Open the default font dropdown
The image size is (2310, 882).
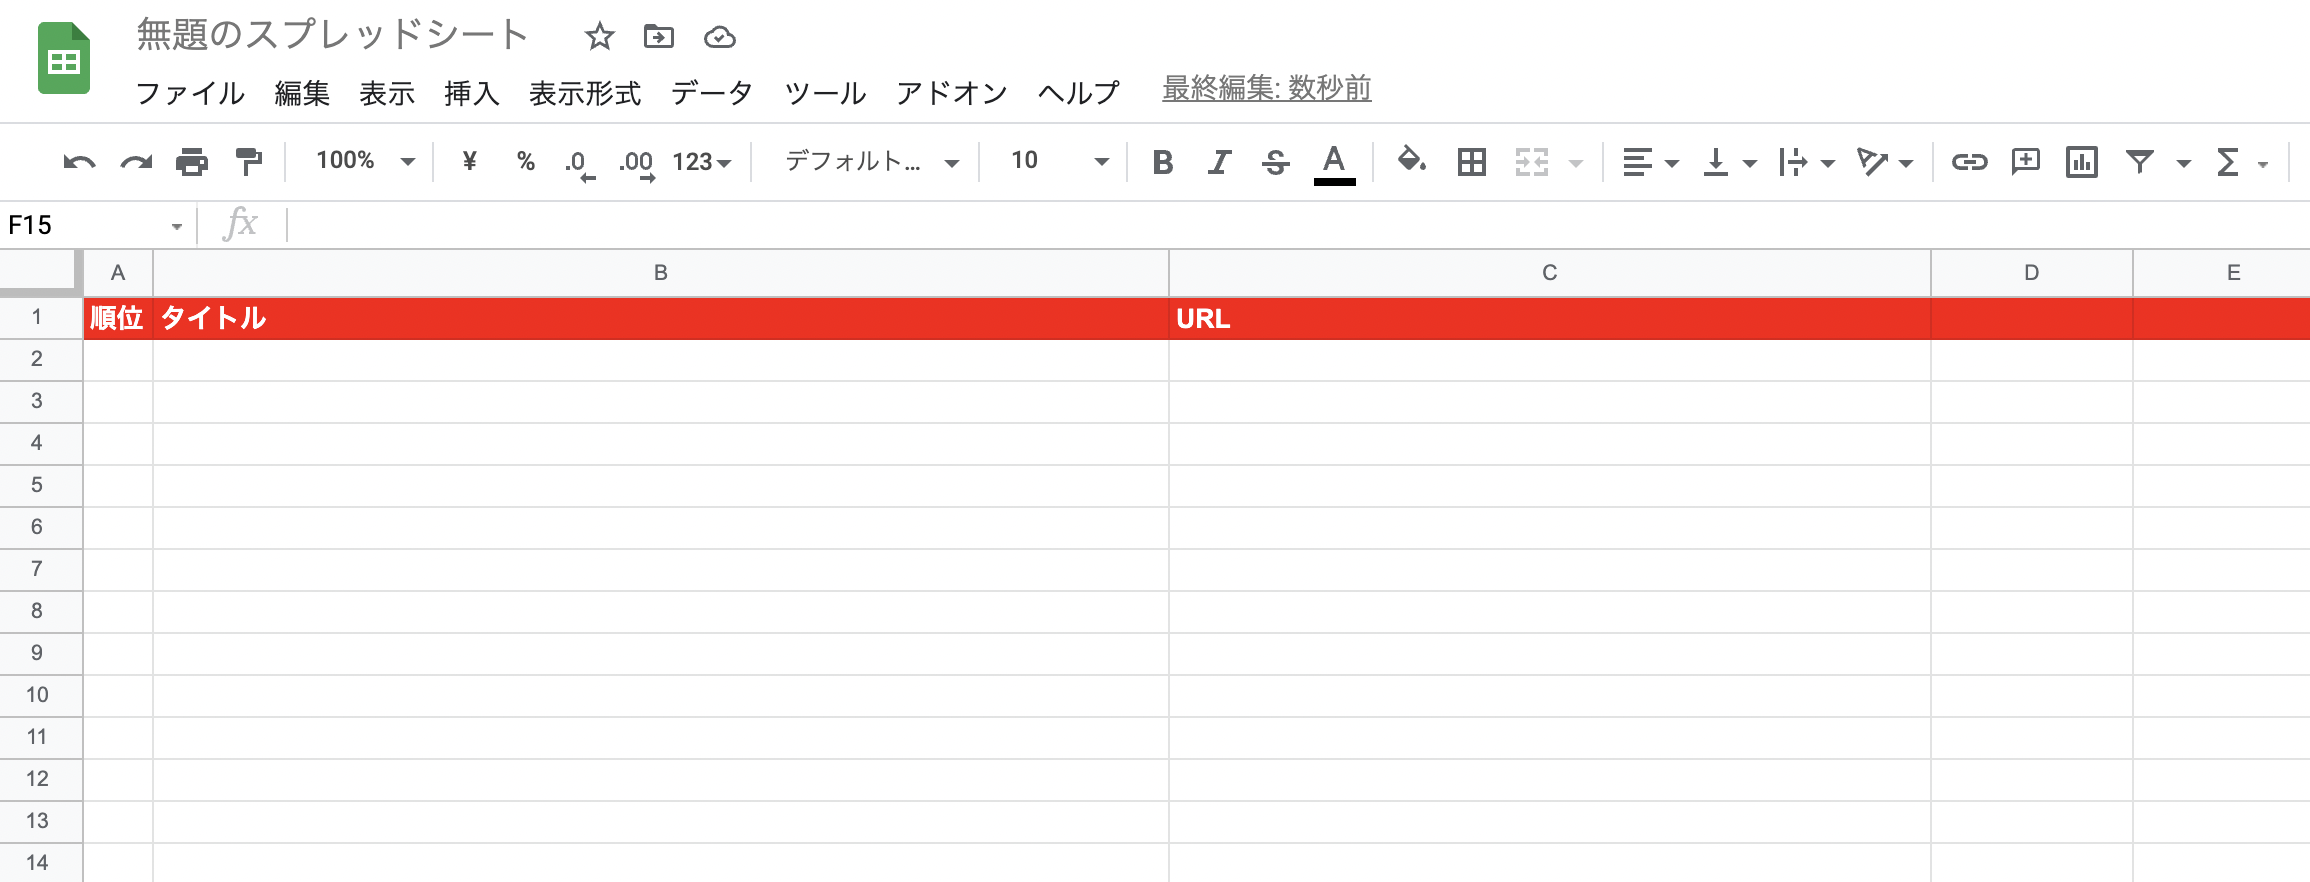[871, 161]
